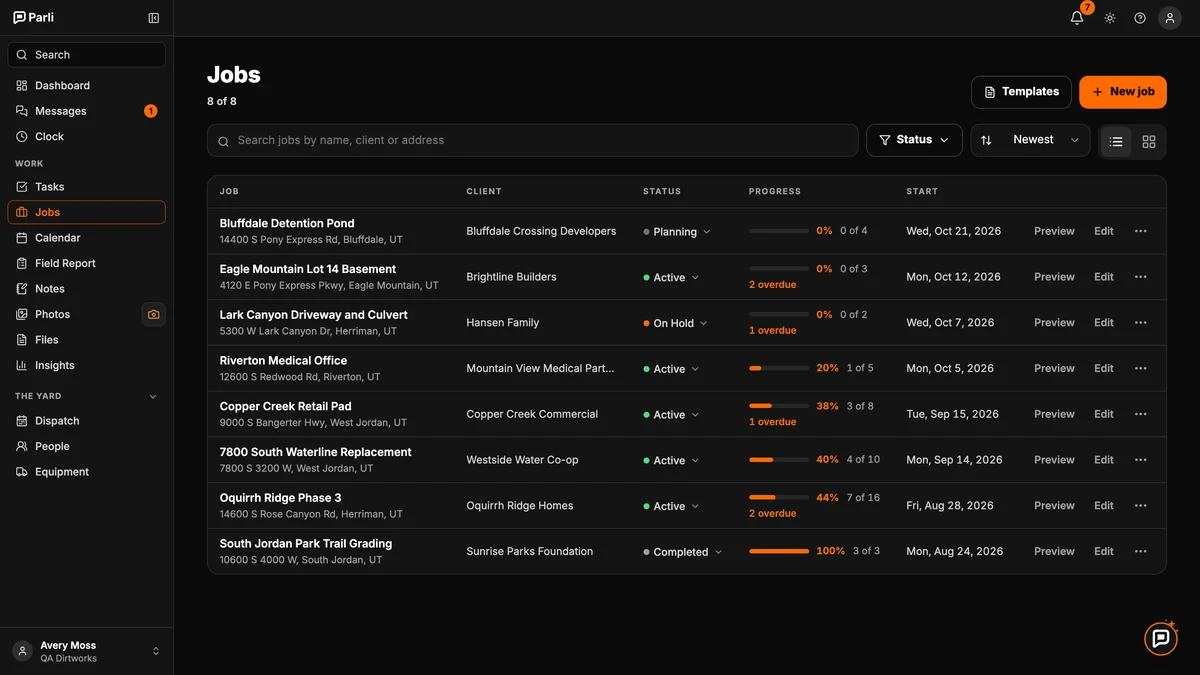The width and height of the screenshot is (1200, 675).
Task: Collapse the sidebar panel icon
Action: point(153,18)
